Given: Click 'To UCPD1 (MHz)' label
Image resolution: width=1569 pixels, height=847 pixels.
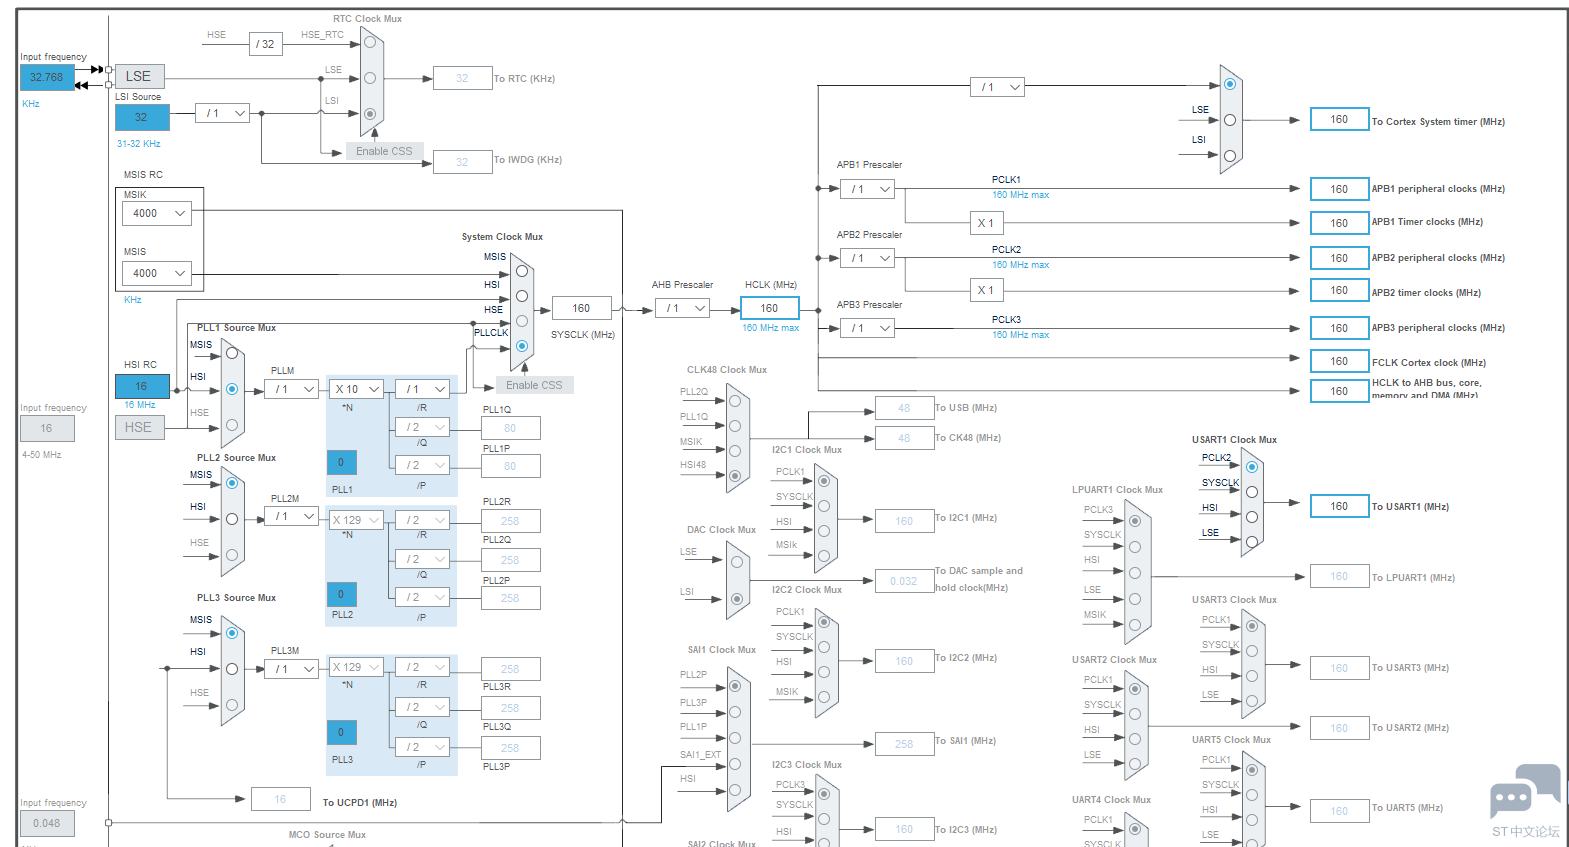Looking at the screenshot, I should pos(360,802).
